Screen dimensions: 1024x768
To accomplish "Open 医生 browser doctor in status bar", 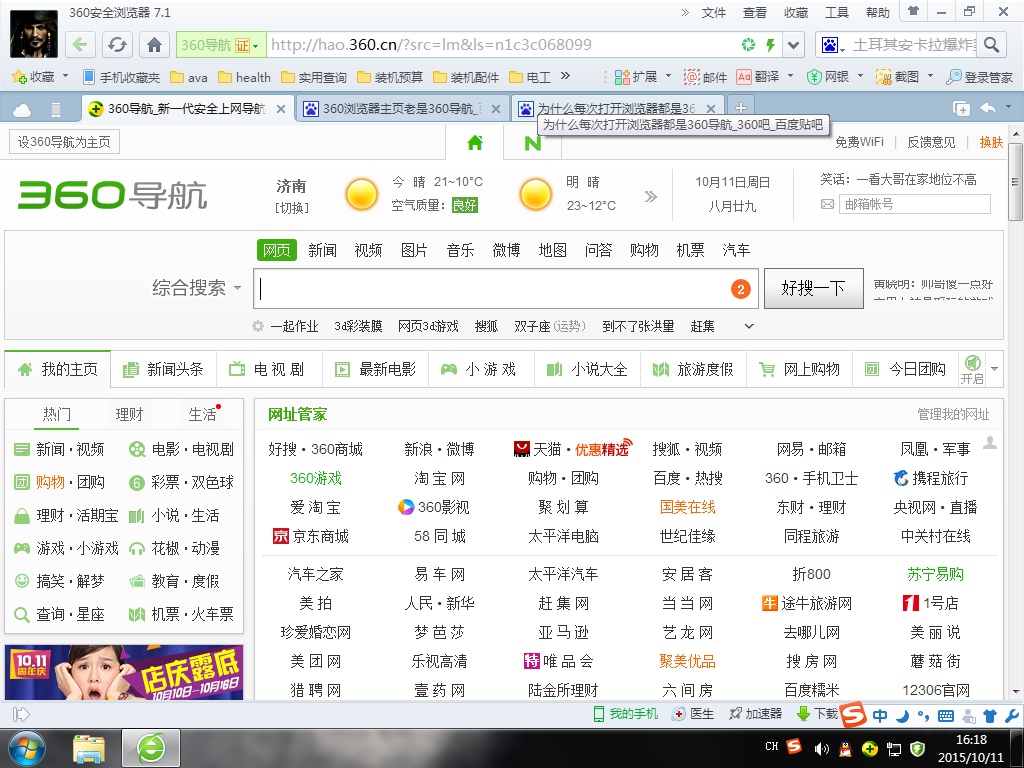I will coord(694,714).
